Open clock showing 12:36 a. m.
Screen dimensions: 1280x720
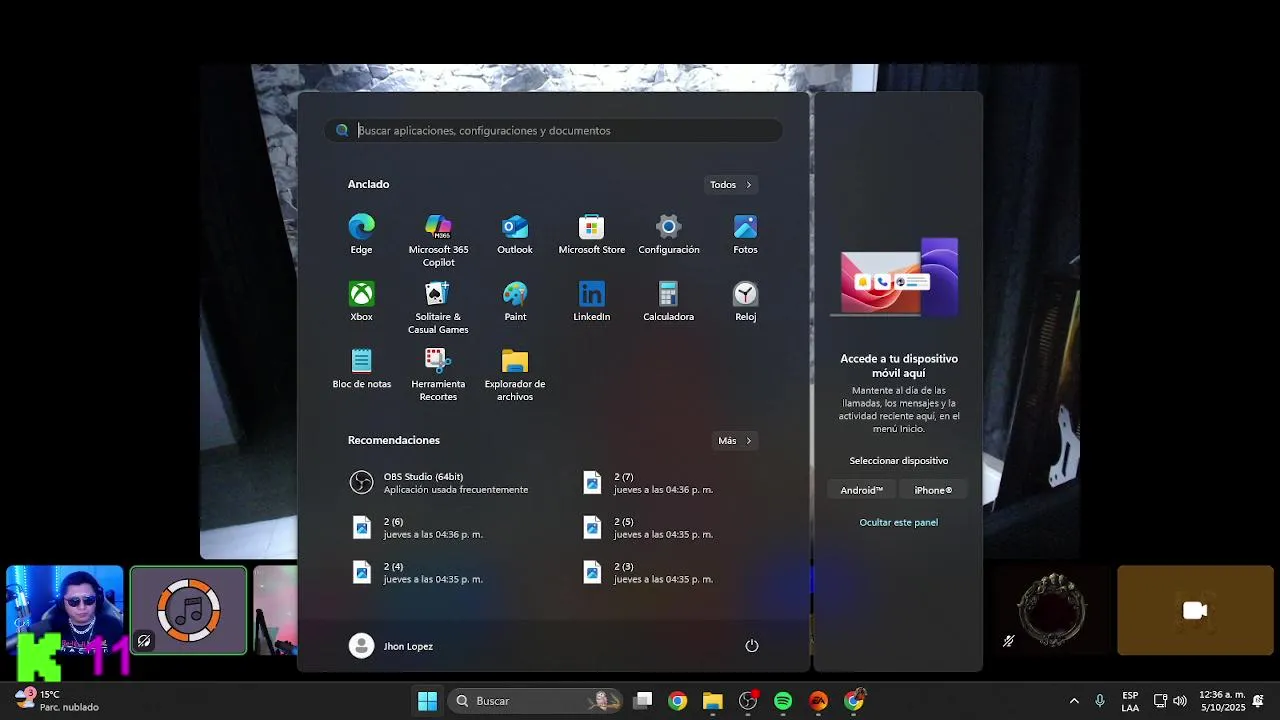tap(1221, 701)
